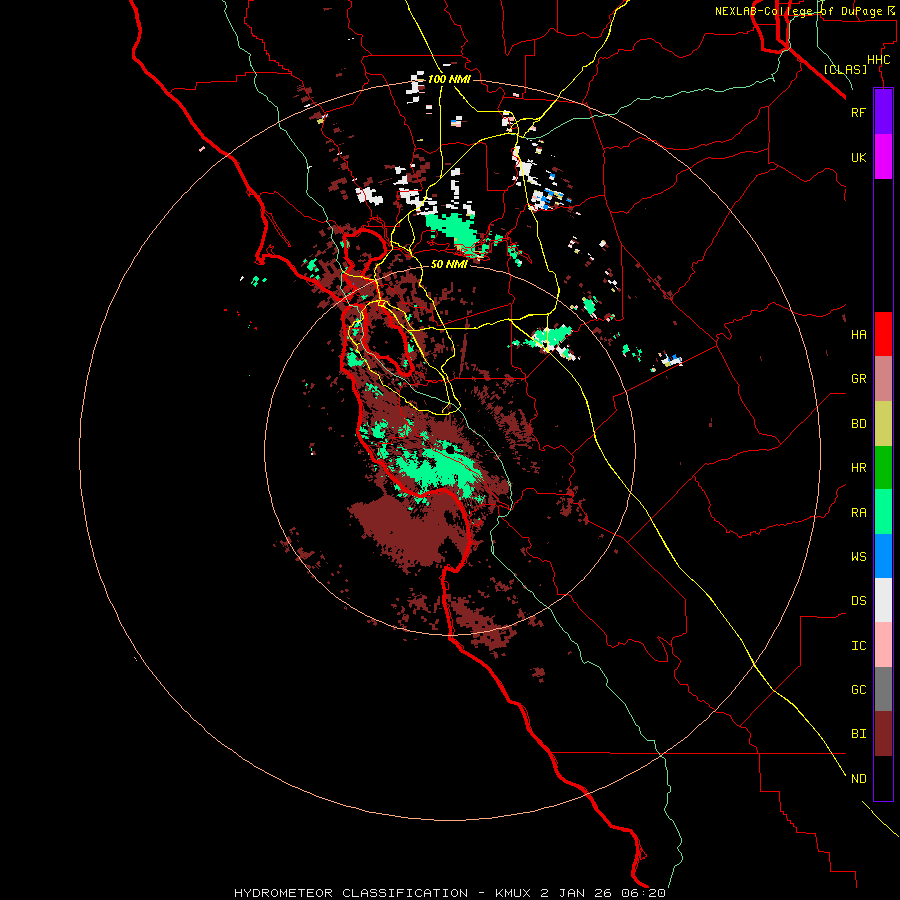This screenshot has width=900, height=900.
Task: Select the white DS legend swatch
Action: pyautogui.click(x=883, y=600)
